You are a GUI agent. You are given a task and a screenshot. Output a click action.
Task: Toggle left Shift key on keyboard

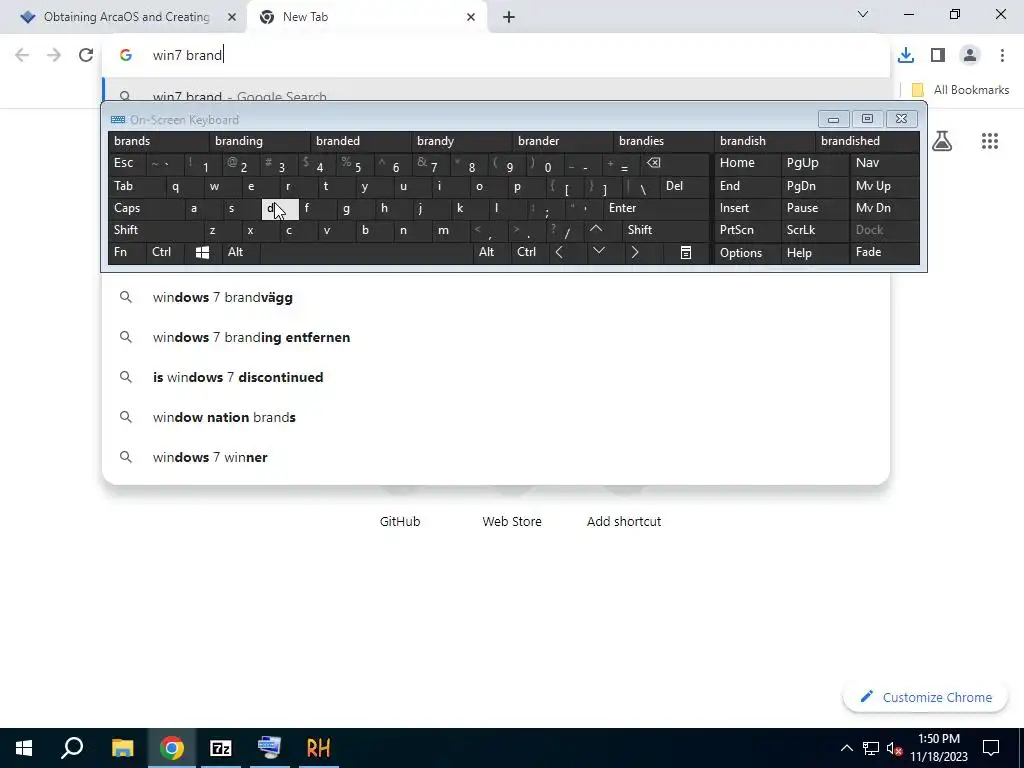click(155, 230)
